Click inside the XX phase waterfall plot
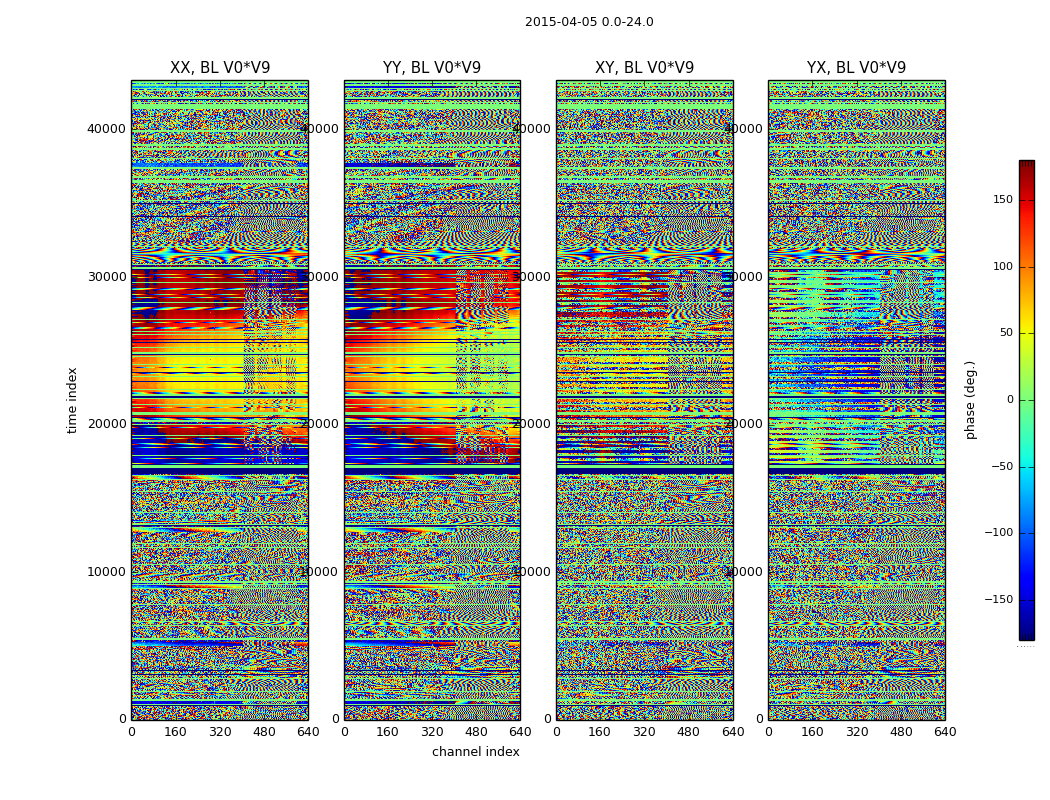1050x800 pixels. 220,400
